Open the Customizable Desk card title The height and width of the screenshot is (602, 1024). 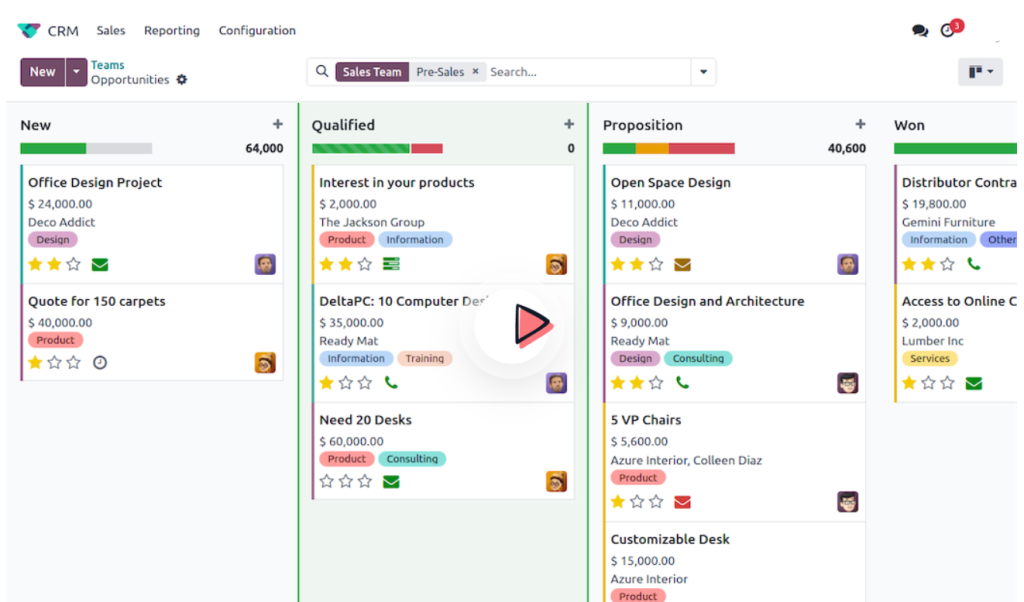[x=670, y=539]
